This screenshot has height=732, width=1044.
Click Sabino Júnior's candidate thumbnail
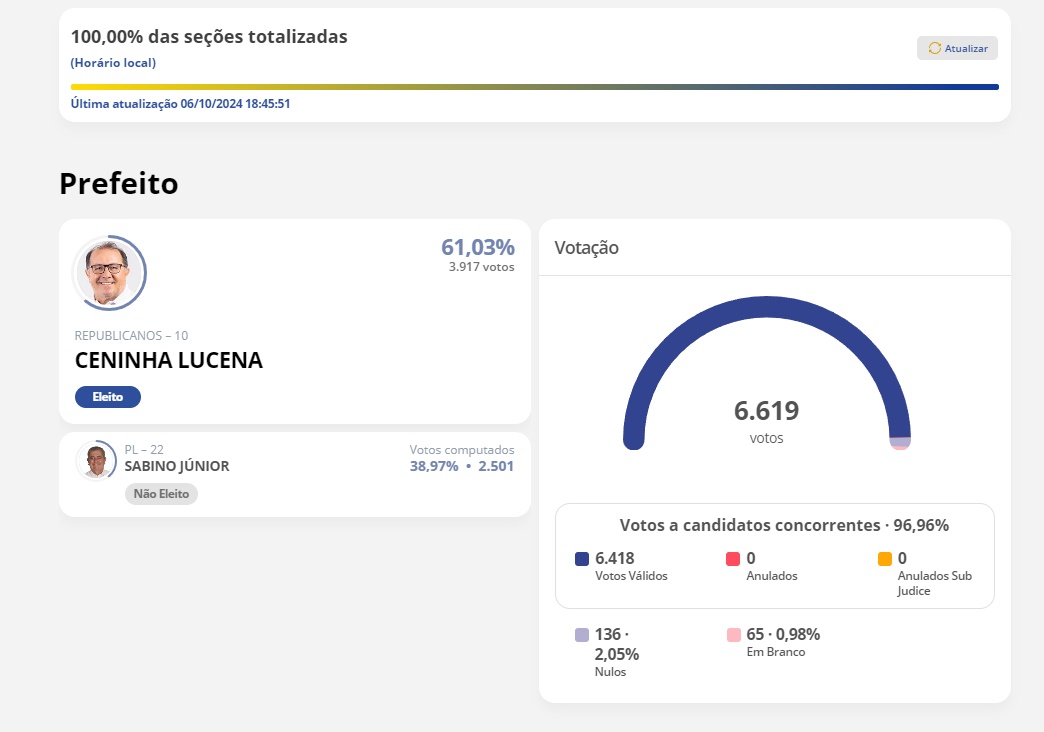click(x=95, y=460)
